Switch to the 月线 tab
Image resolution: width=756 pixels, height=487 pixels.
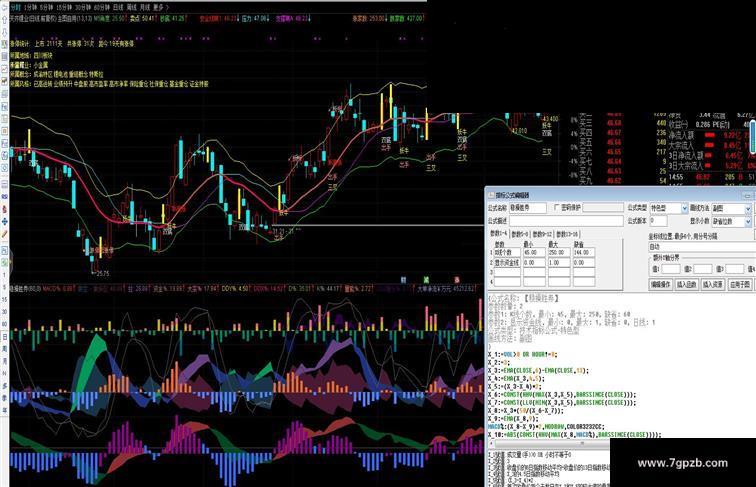click(145, 8)
